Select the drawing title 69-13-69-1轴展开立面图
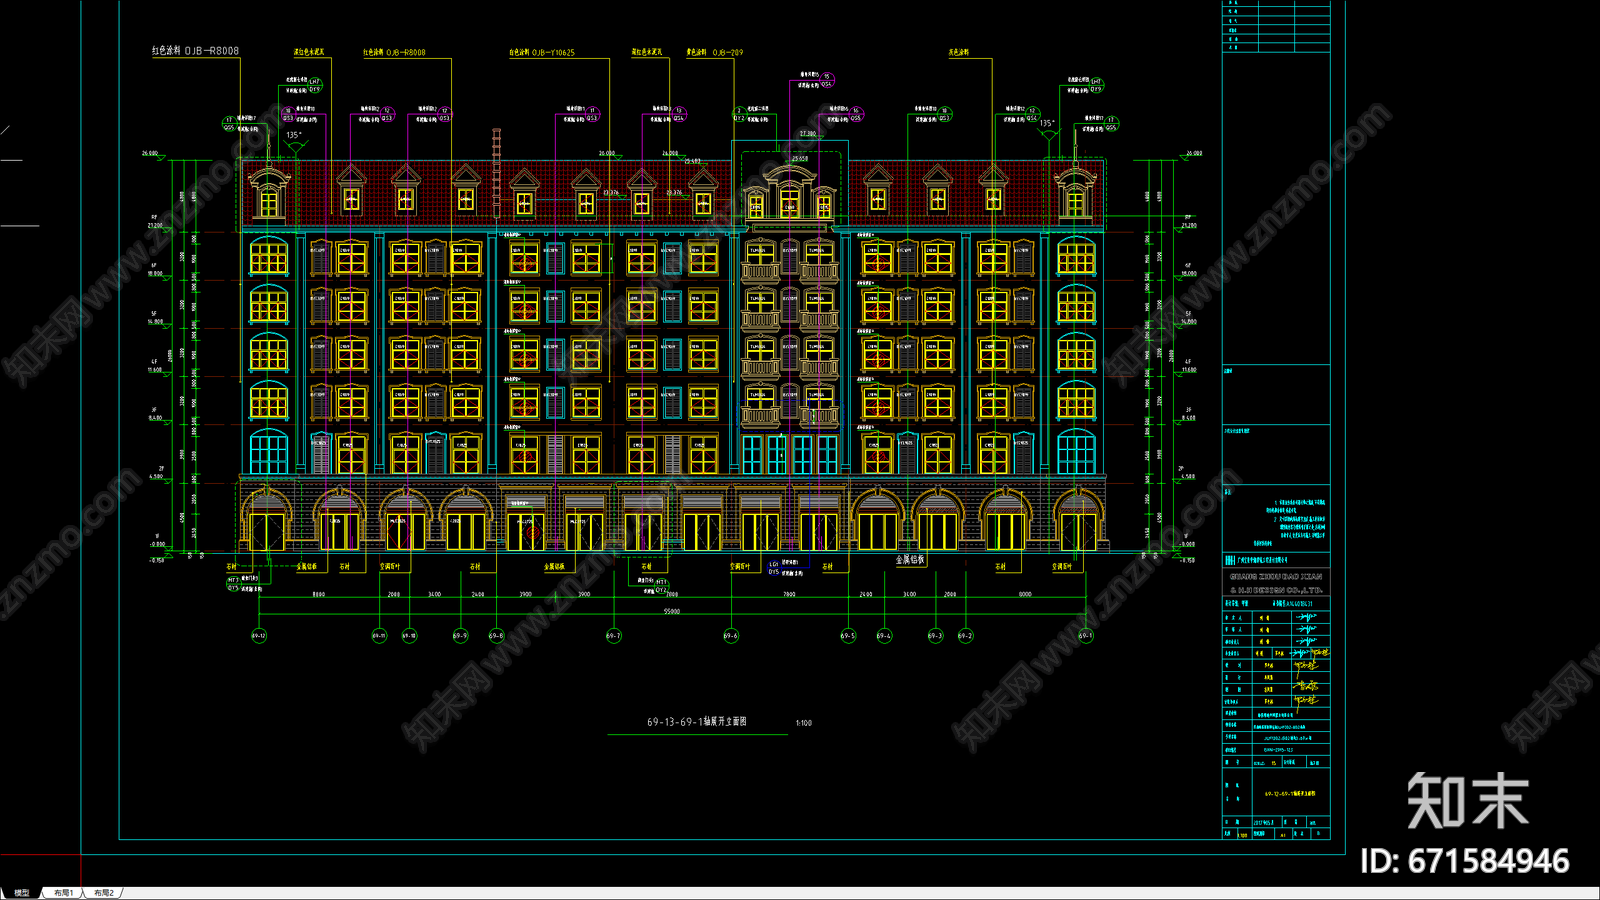 (697, 721)
